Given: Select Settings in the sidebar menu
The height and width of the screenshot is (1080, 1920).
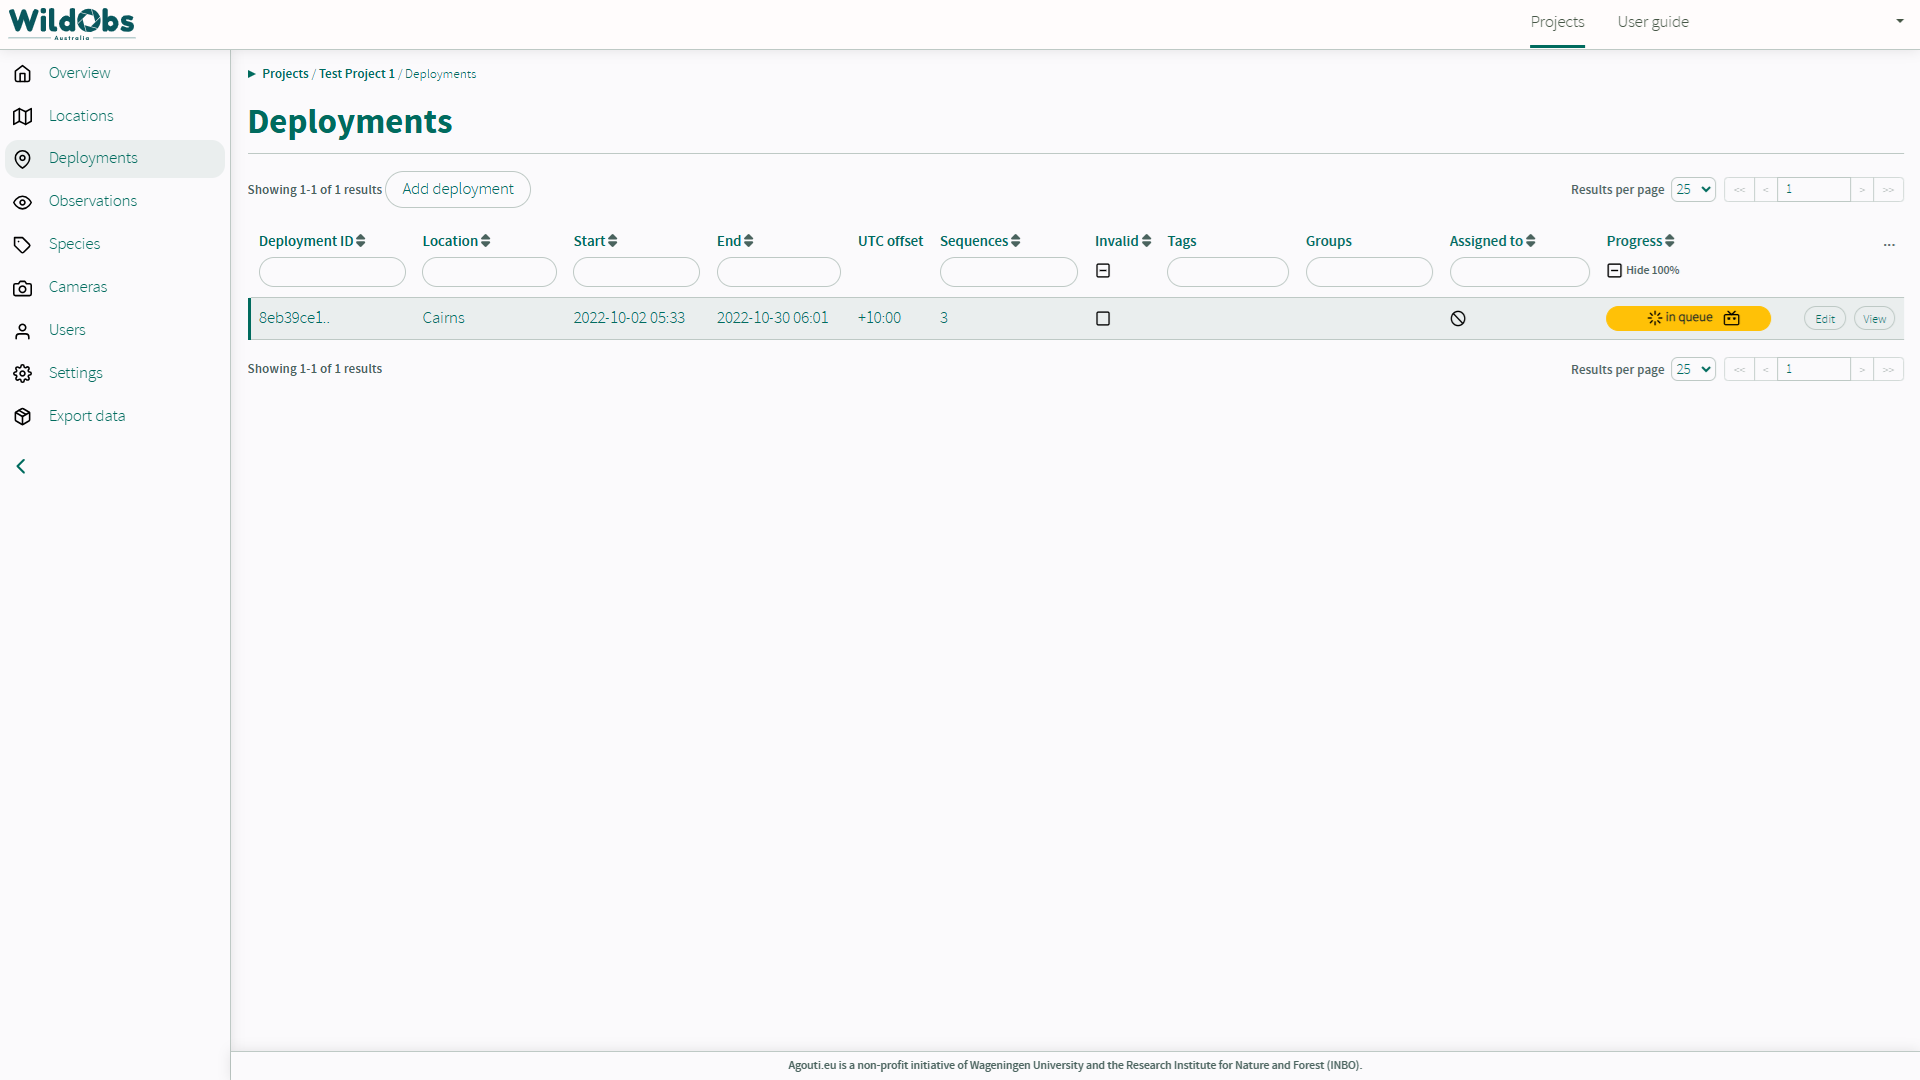Looking at the screenshot, I should pyautogui.click(x=76, y=373).
